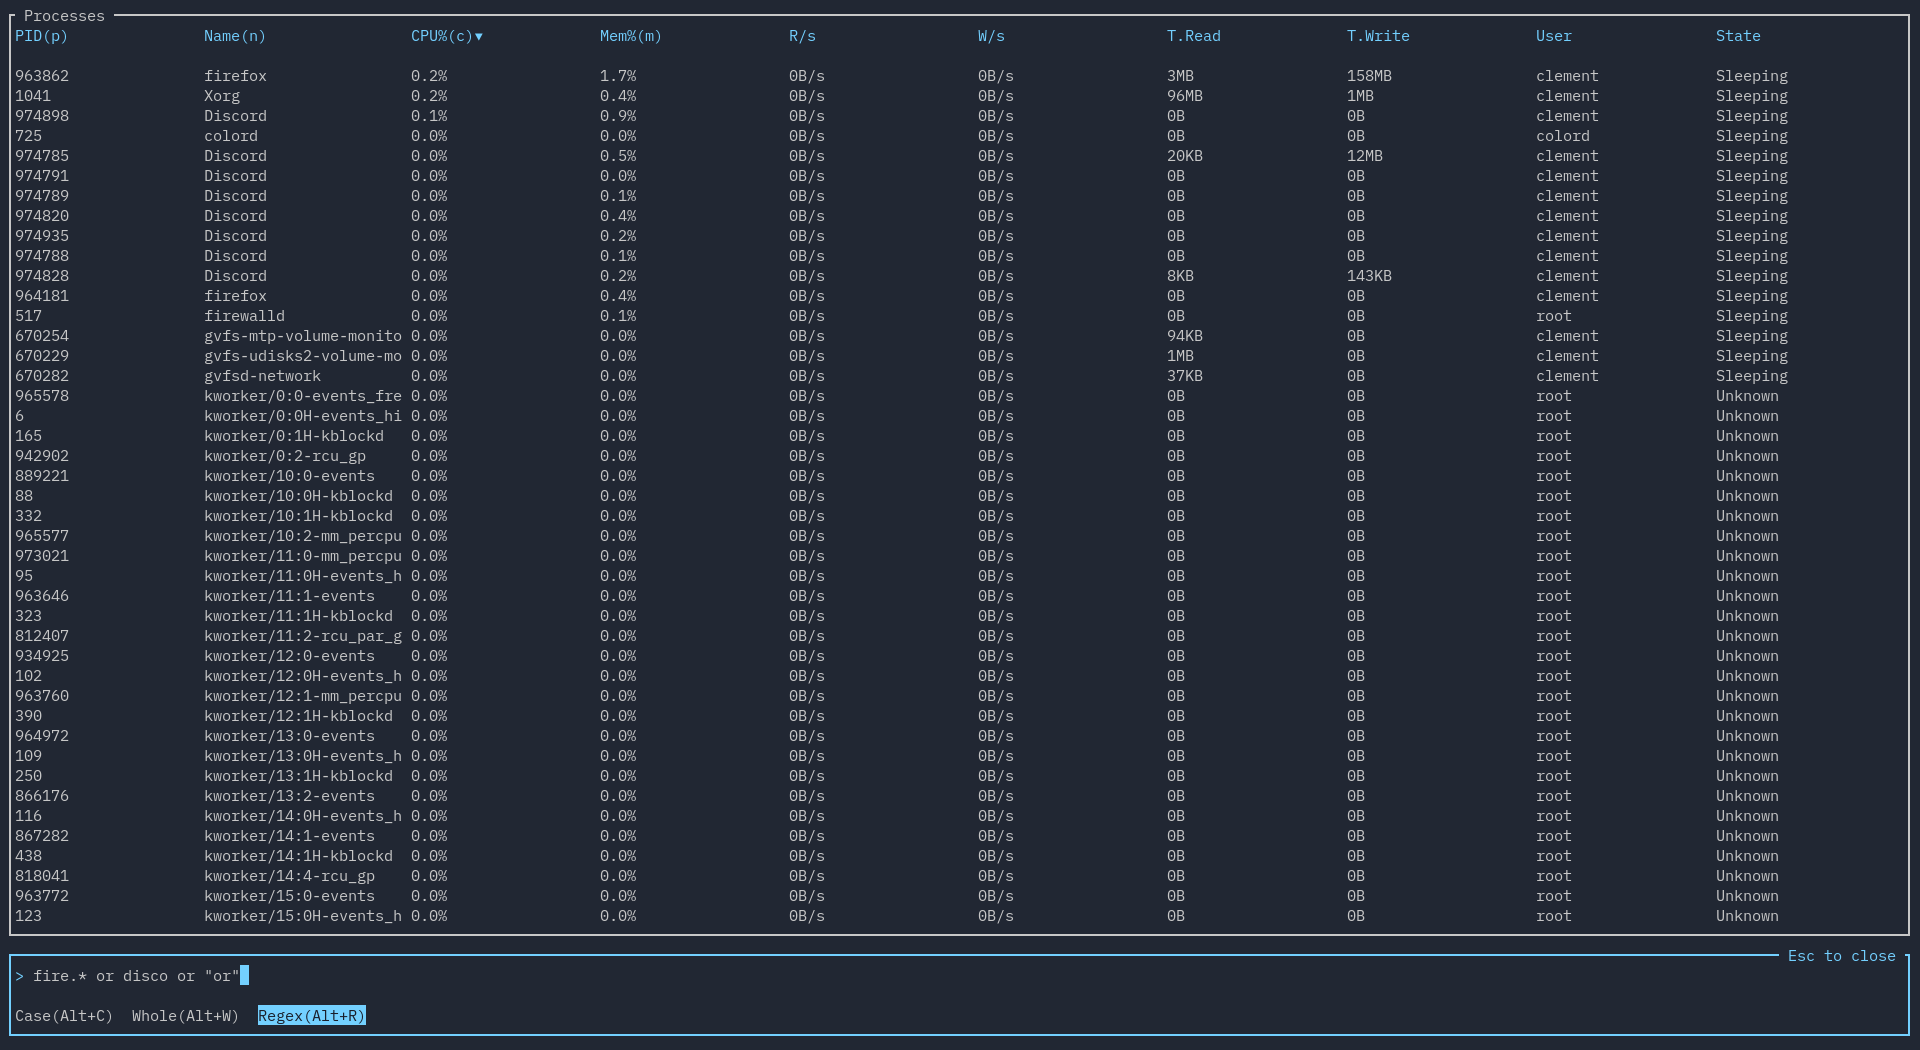Sort processes by PID(p) column

[40, 36]
